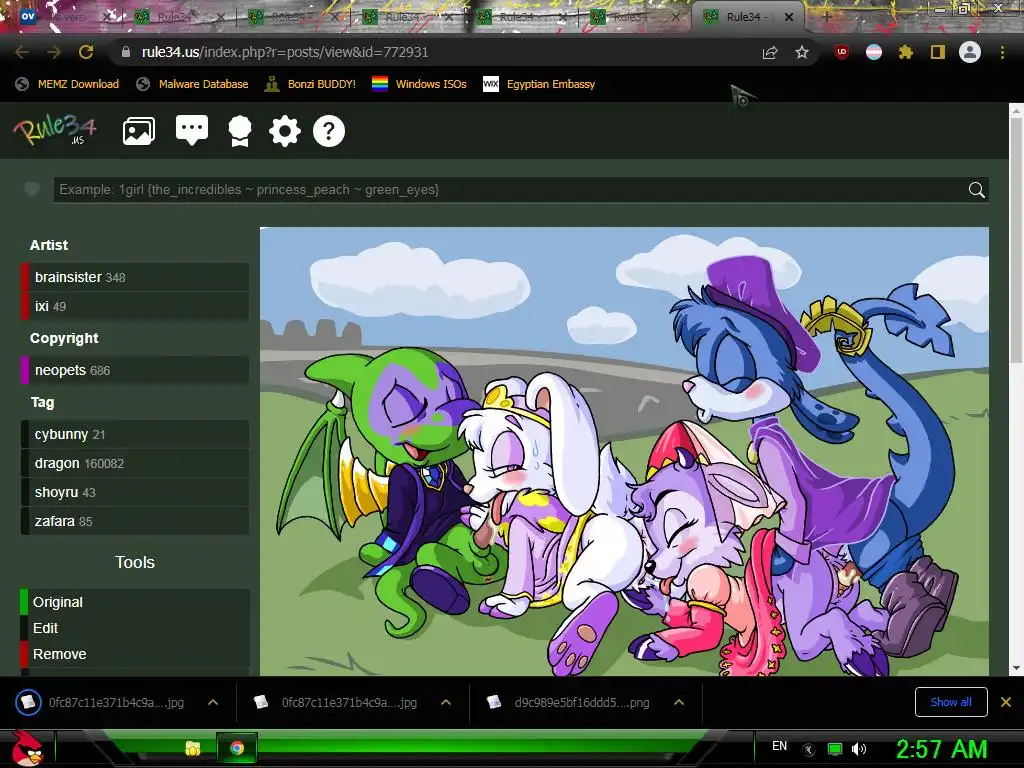Open the uBlock Origin extension icon
Viewport: 1024px width, 768px height.
click(x=842, y=52)
